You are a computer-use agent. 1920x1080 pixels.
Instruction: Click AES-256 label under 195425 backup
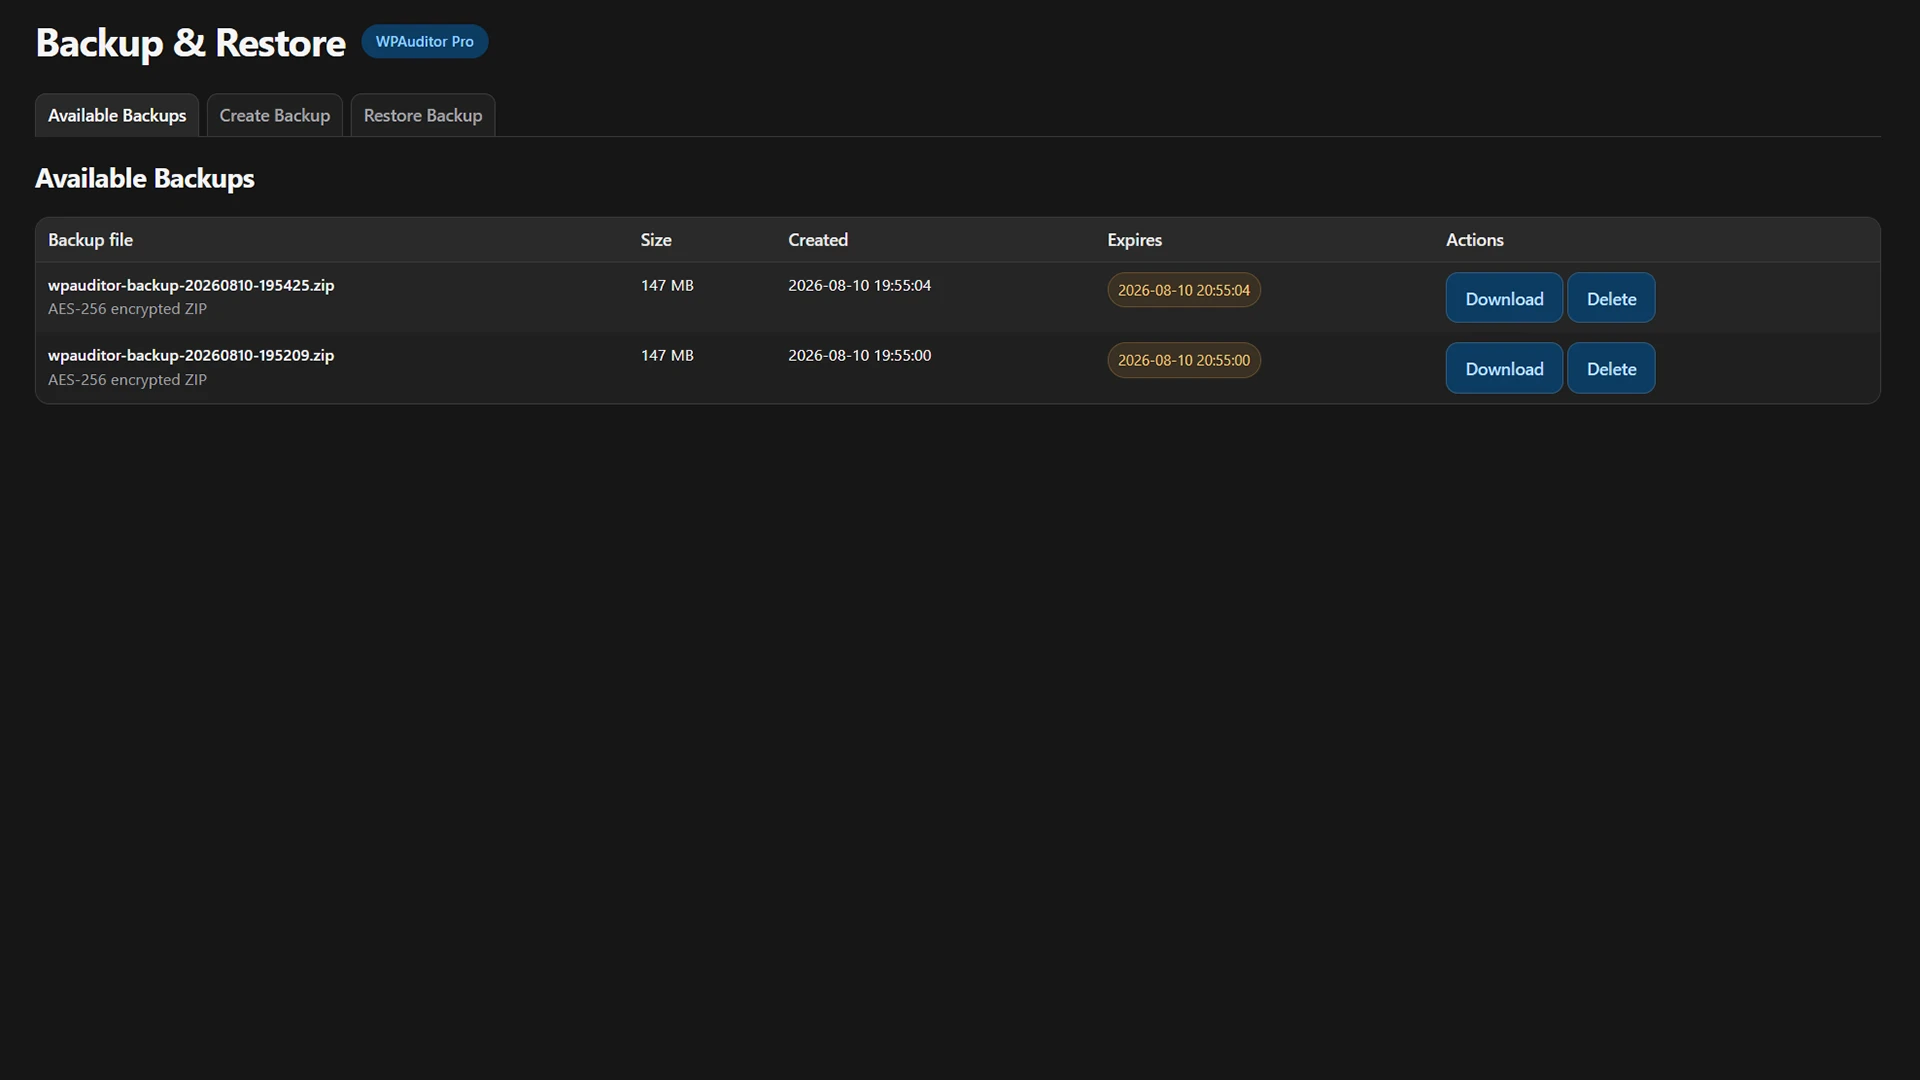(127, 309)
